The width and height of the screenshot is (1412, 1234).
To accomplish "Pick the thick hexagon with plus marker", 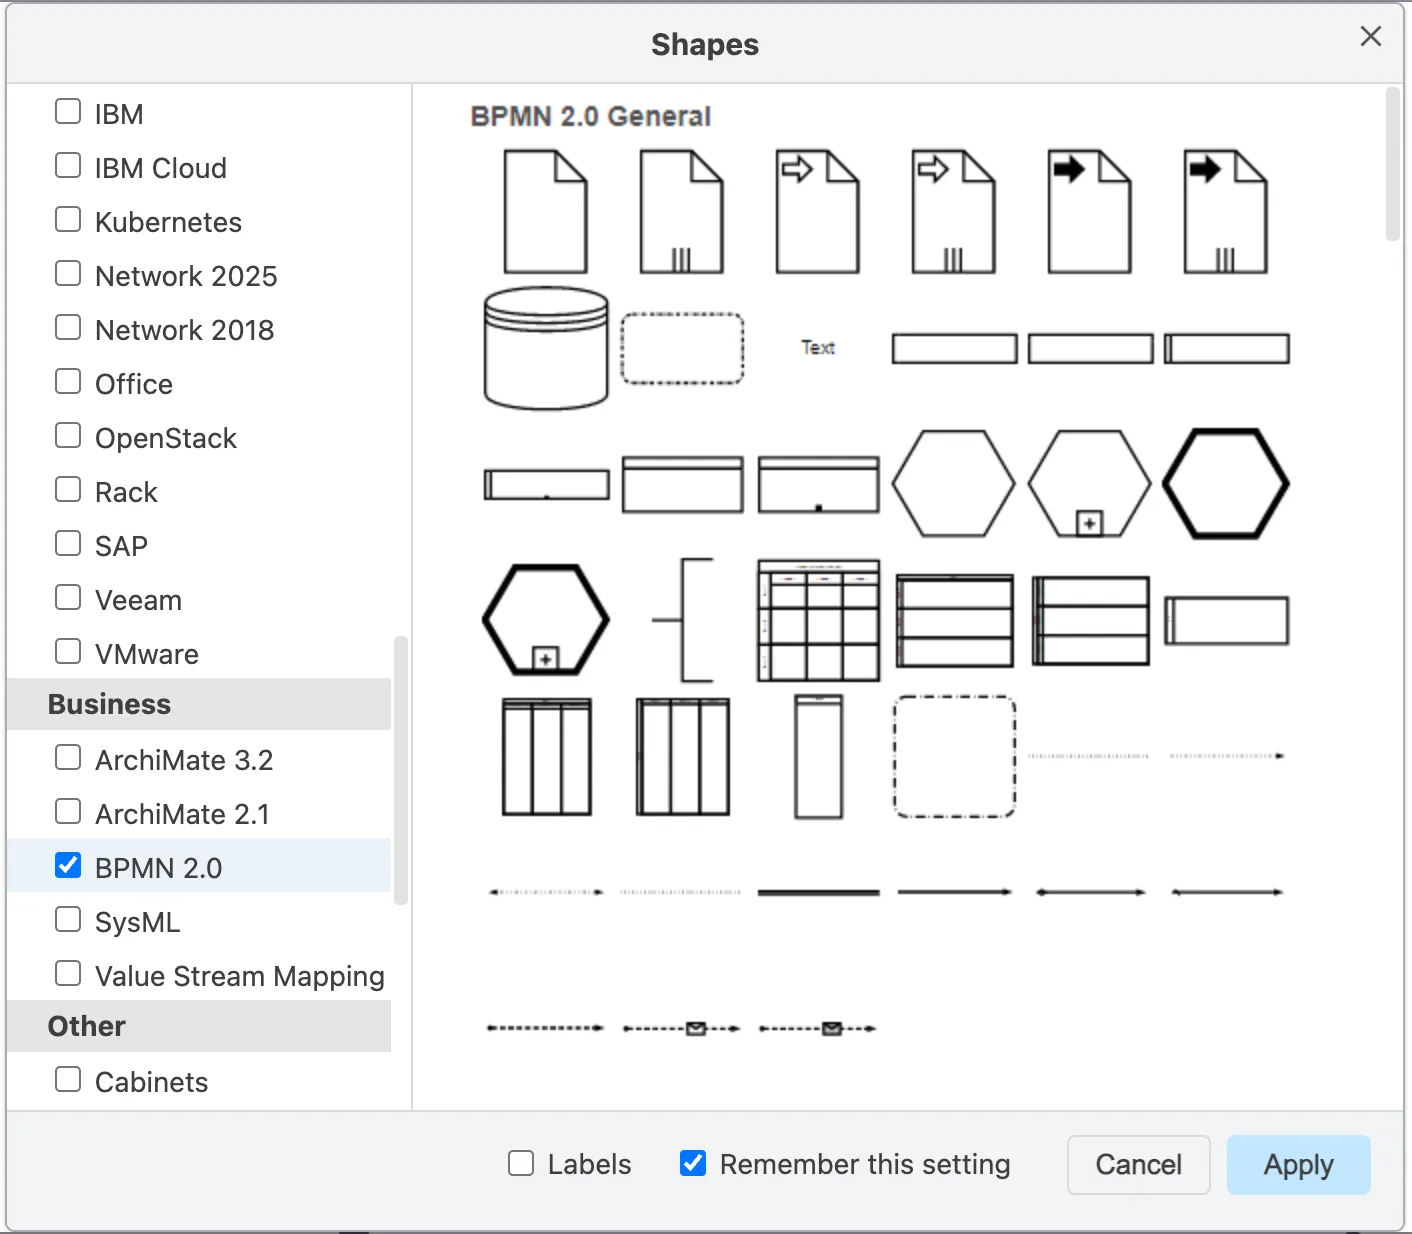I will [546, 620].
